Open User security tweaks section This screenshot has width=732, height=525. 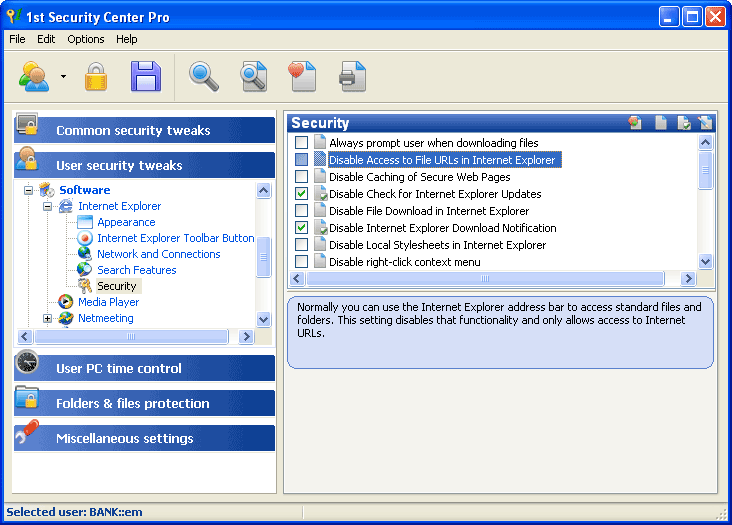point(144,165)
